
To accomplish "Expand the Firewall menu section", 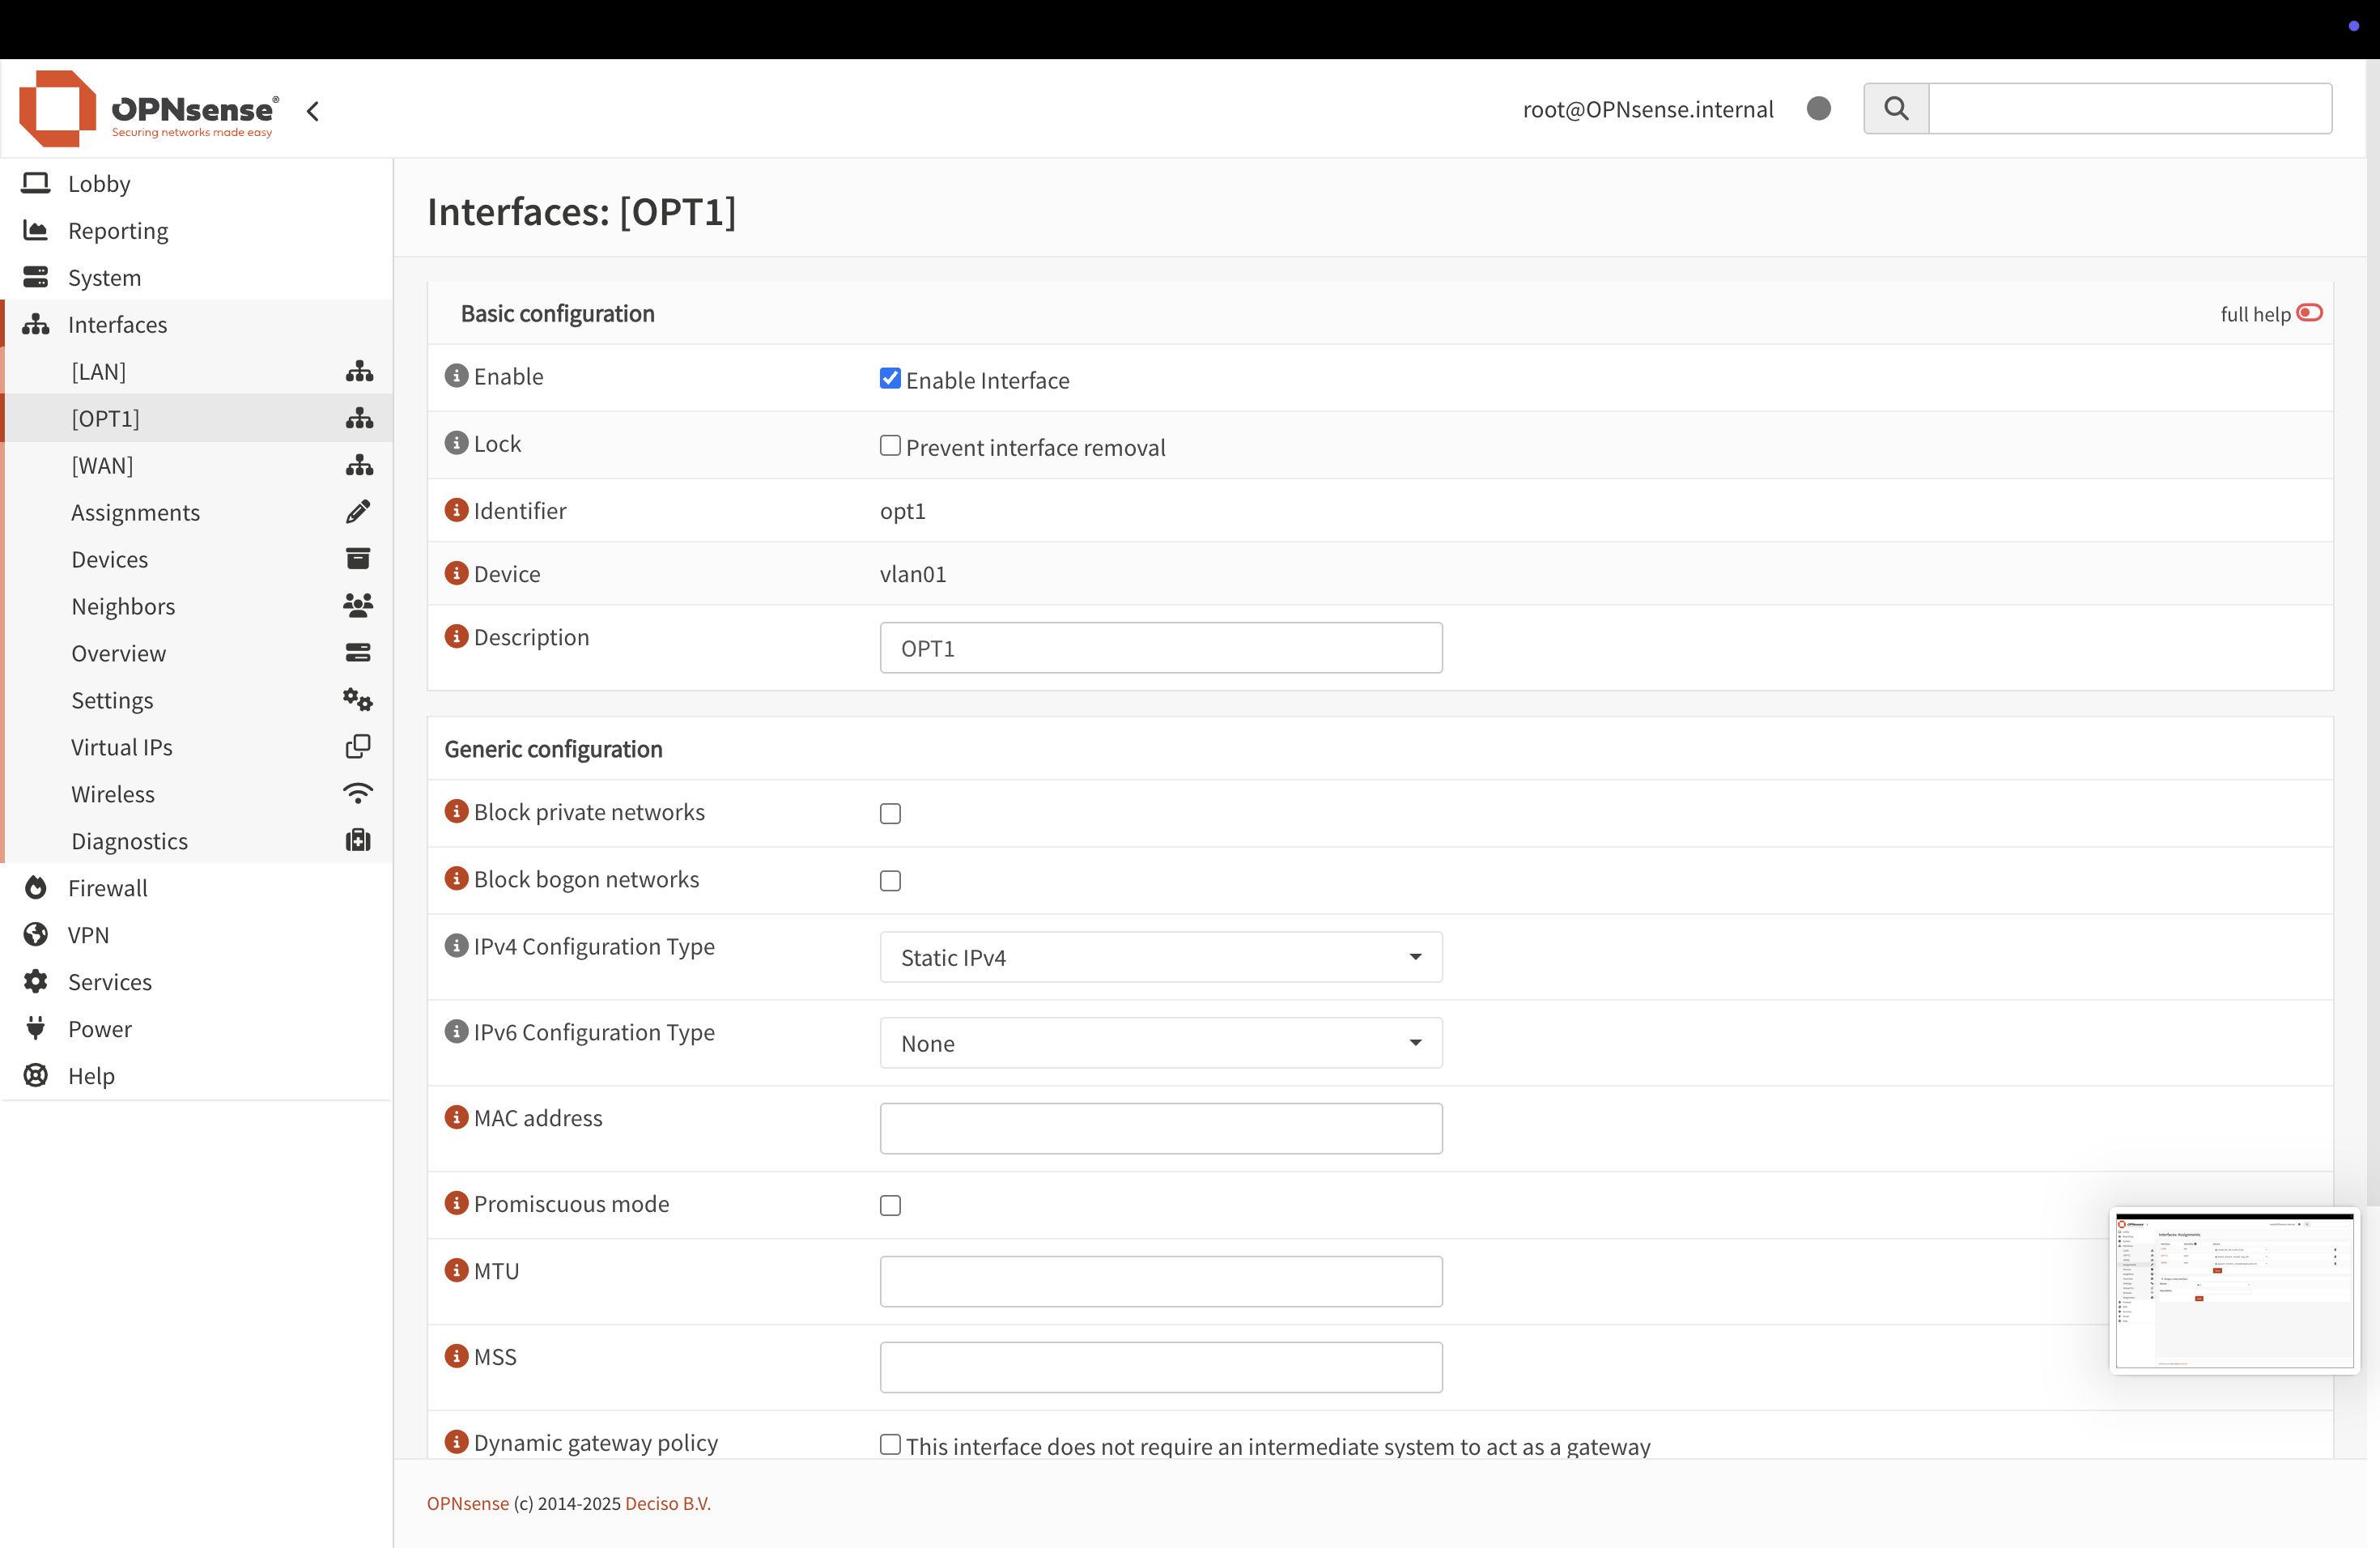I will (108, 888).
